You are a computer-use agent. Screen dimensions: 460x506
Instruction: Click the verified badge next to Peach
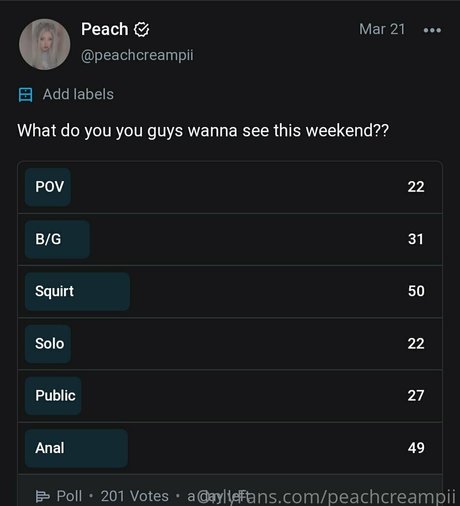(x=142, y=29)
